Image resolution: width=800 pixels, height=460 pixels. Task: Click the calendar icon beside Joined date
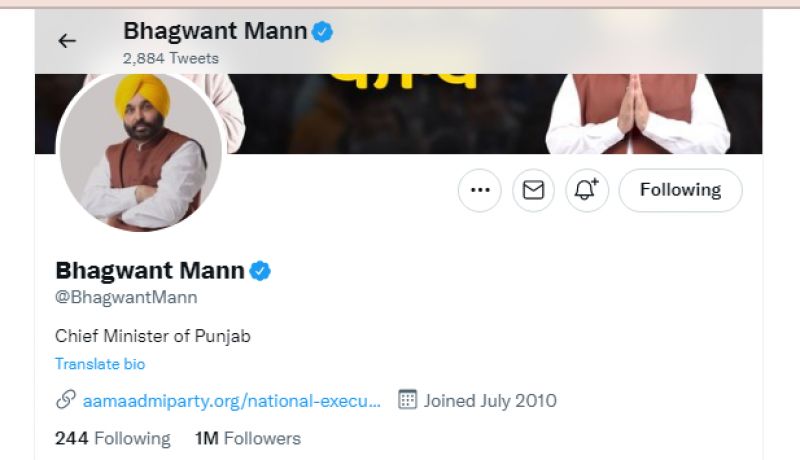point(407,400)
